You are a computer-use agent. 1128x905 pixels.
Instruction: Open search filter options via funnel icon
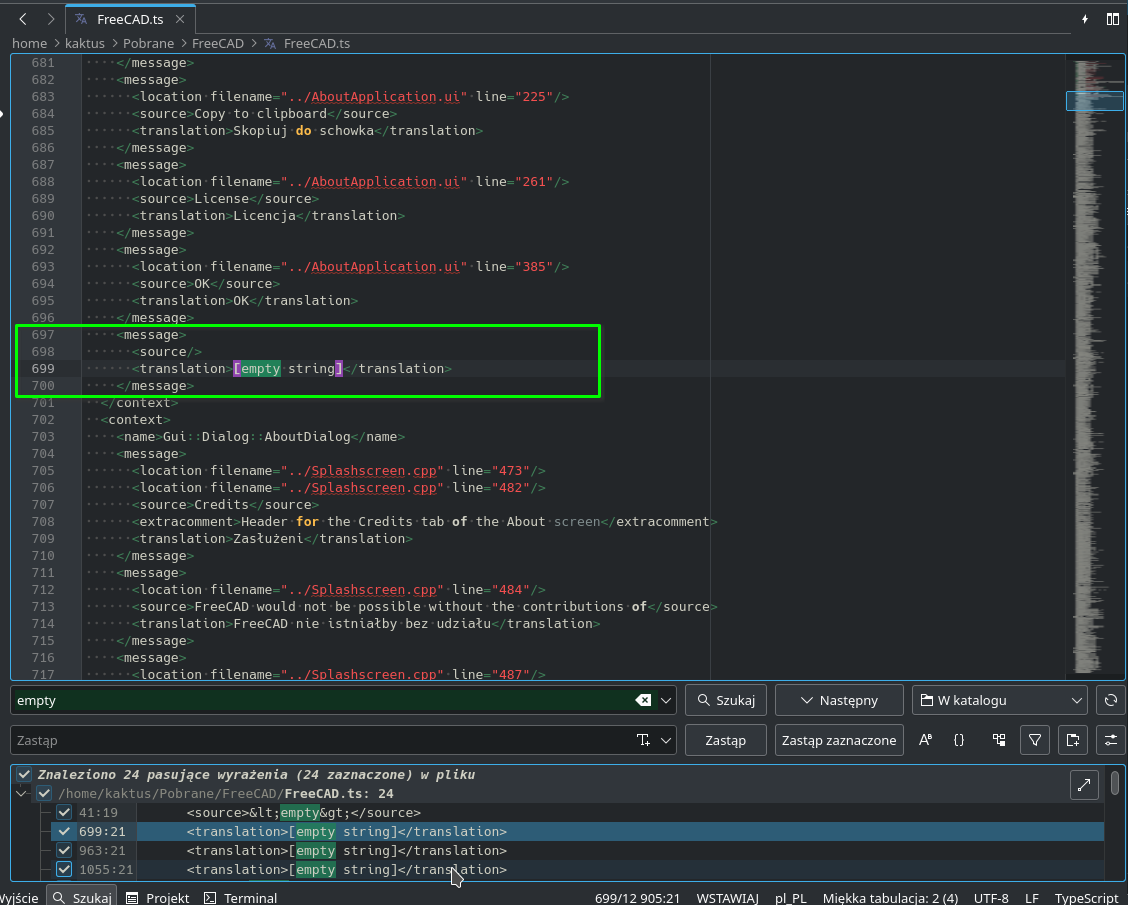pyautogui.click(x=1035, y=740)
